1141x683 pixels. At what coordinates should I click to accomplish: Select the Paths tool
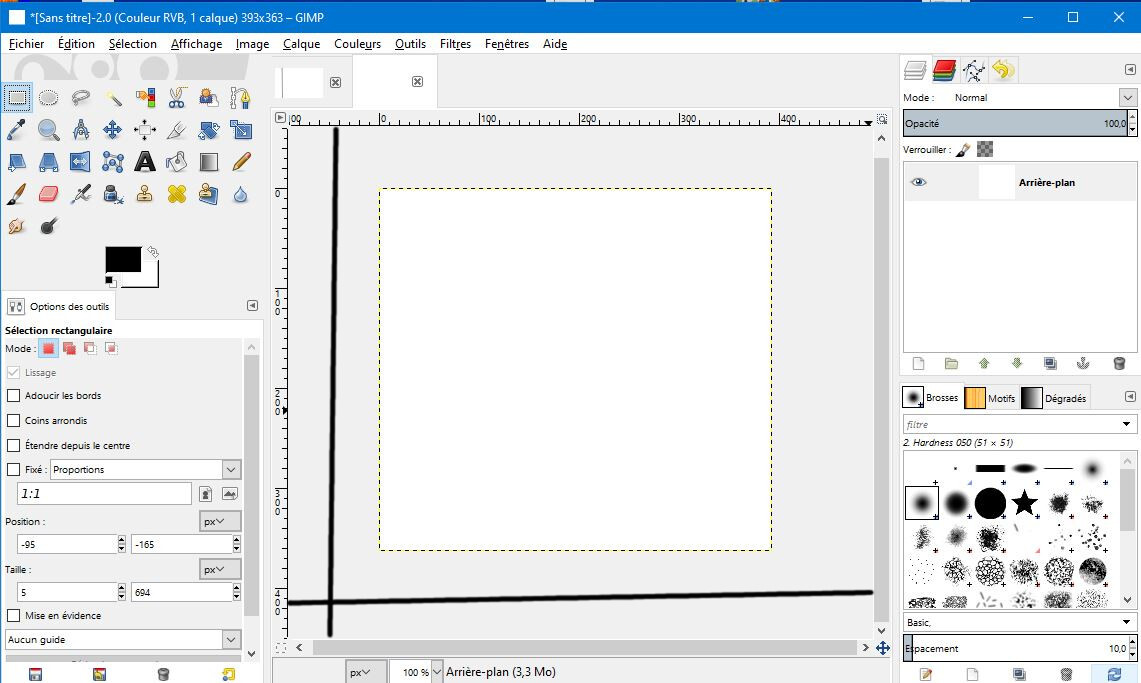point(241,97)
